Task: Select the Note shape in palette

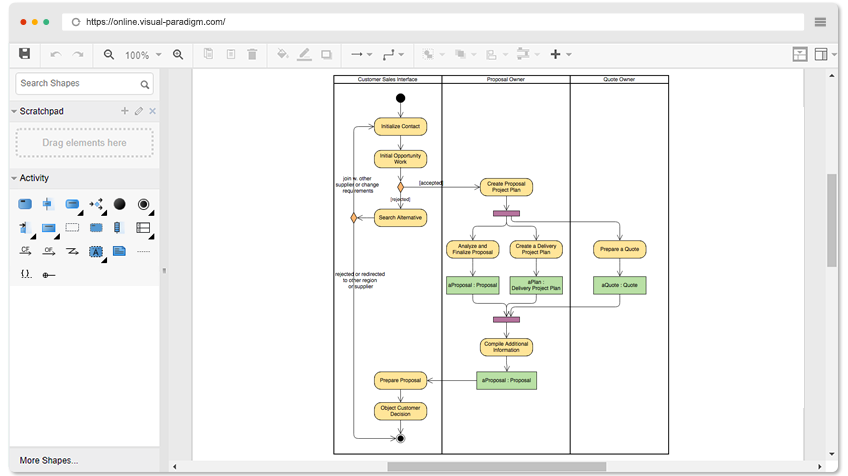Action: click(x=120, y=251)
